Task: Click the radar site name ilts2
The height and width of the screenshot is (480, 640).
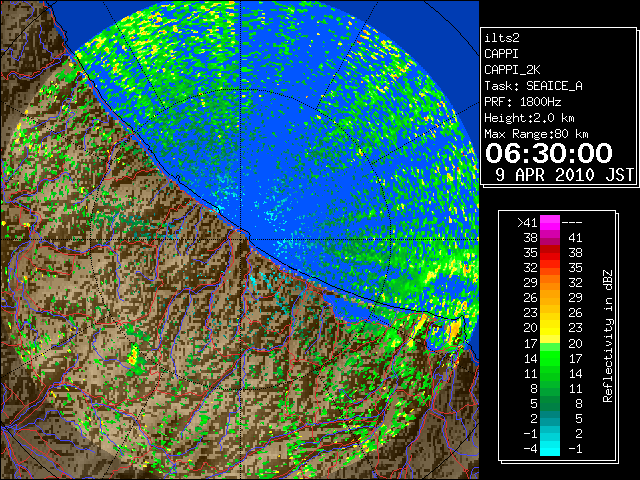Action: pos(502,38)
